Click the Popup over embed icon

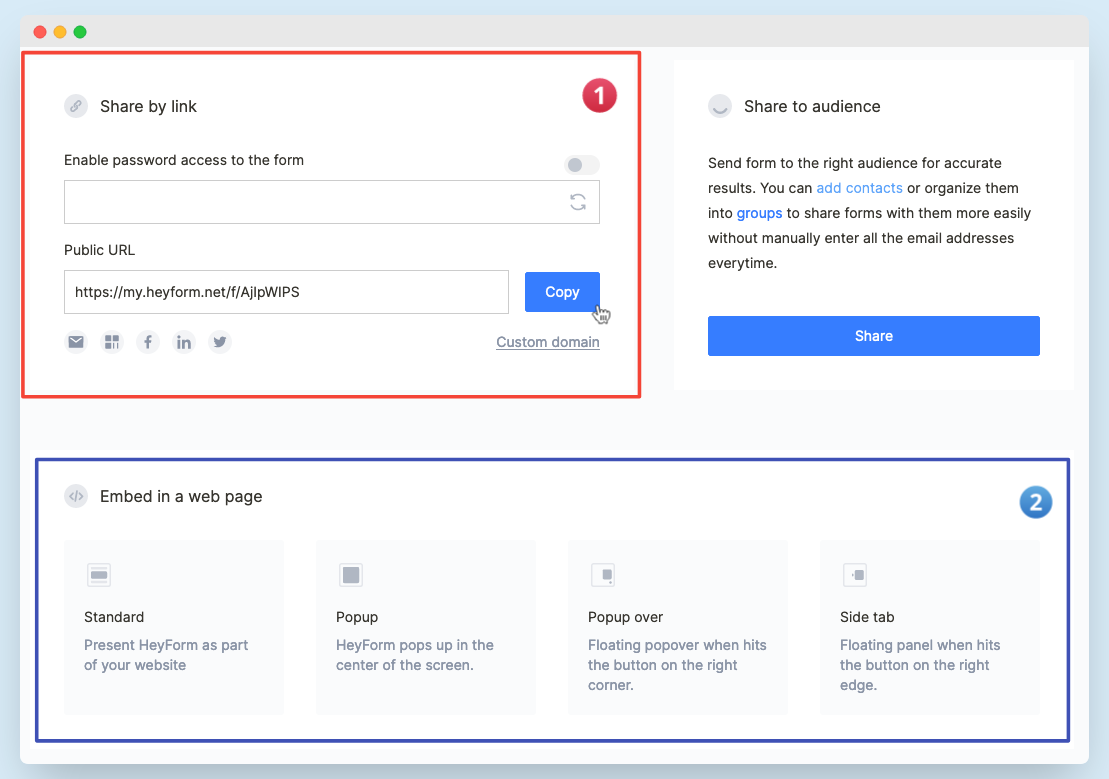[603, 575]
